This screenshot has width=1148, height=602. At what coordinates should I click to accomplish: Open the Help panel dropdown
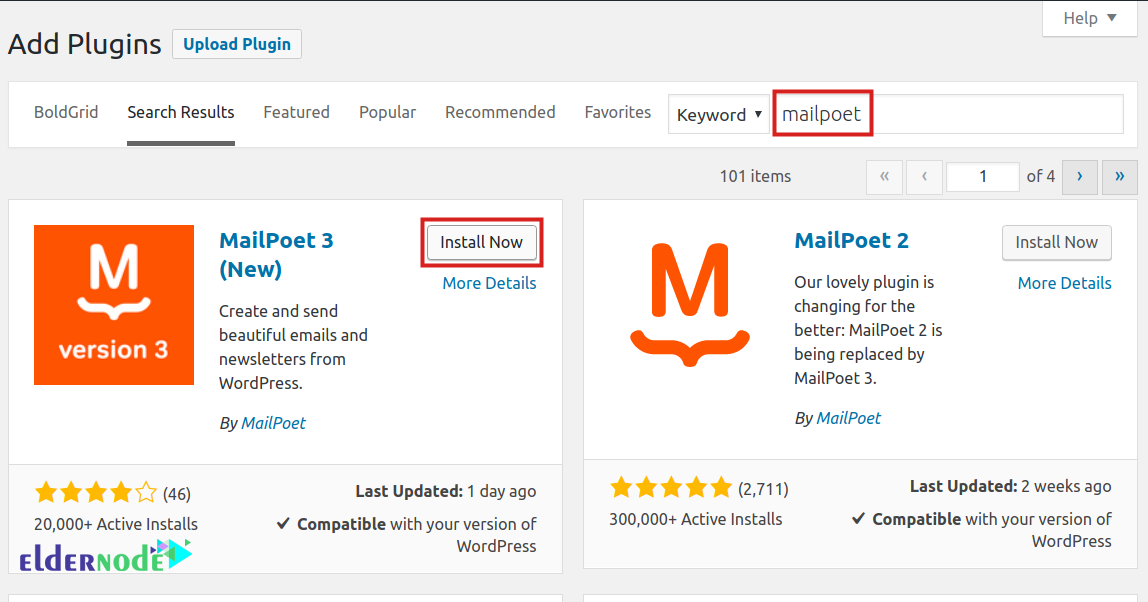coord(1089,18)
